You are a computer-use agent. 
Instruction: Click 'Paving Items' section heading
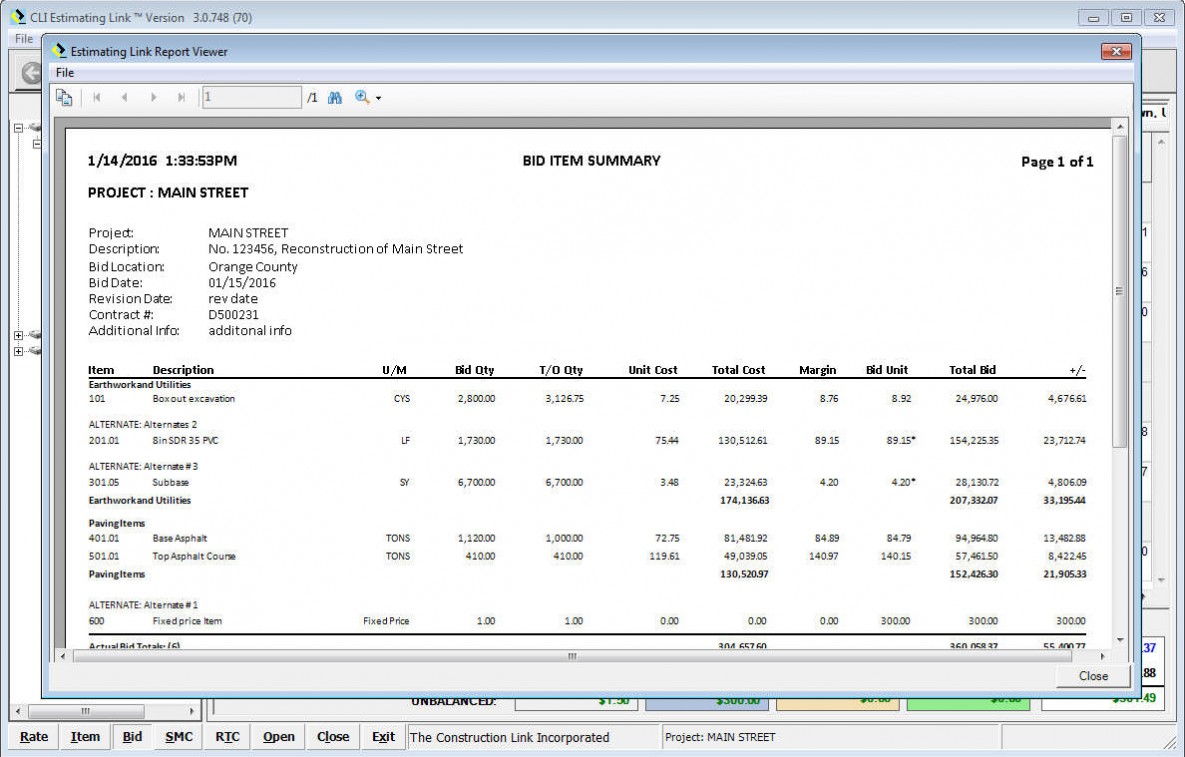(117, 523)
